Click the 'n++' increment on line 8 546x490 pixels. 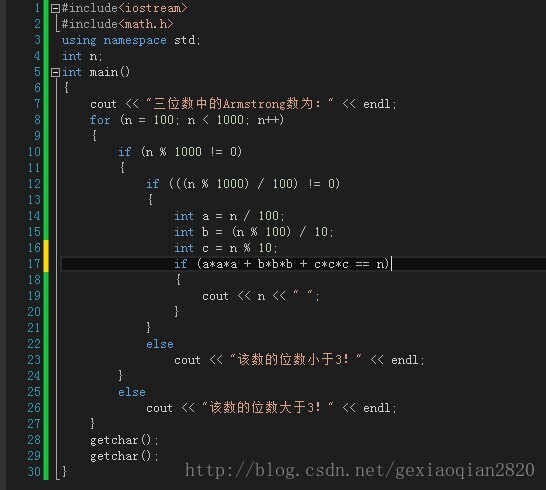pos(268,120)
